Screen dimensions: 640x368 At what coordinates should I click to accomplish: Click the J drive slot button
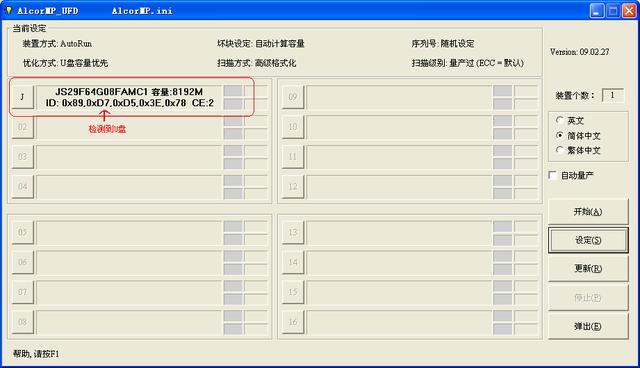[22, 97]
